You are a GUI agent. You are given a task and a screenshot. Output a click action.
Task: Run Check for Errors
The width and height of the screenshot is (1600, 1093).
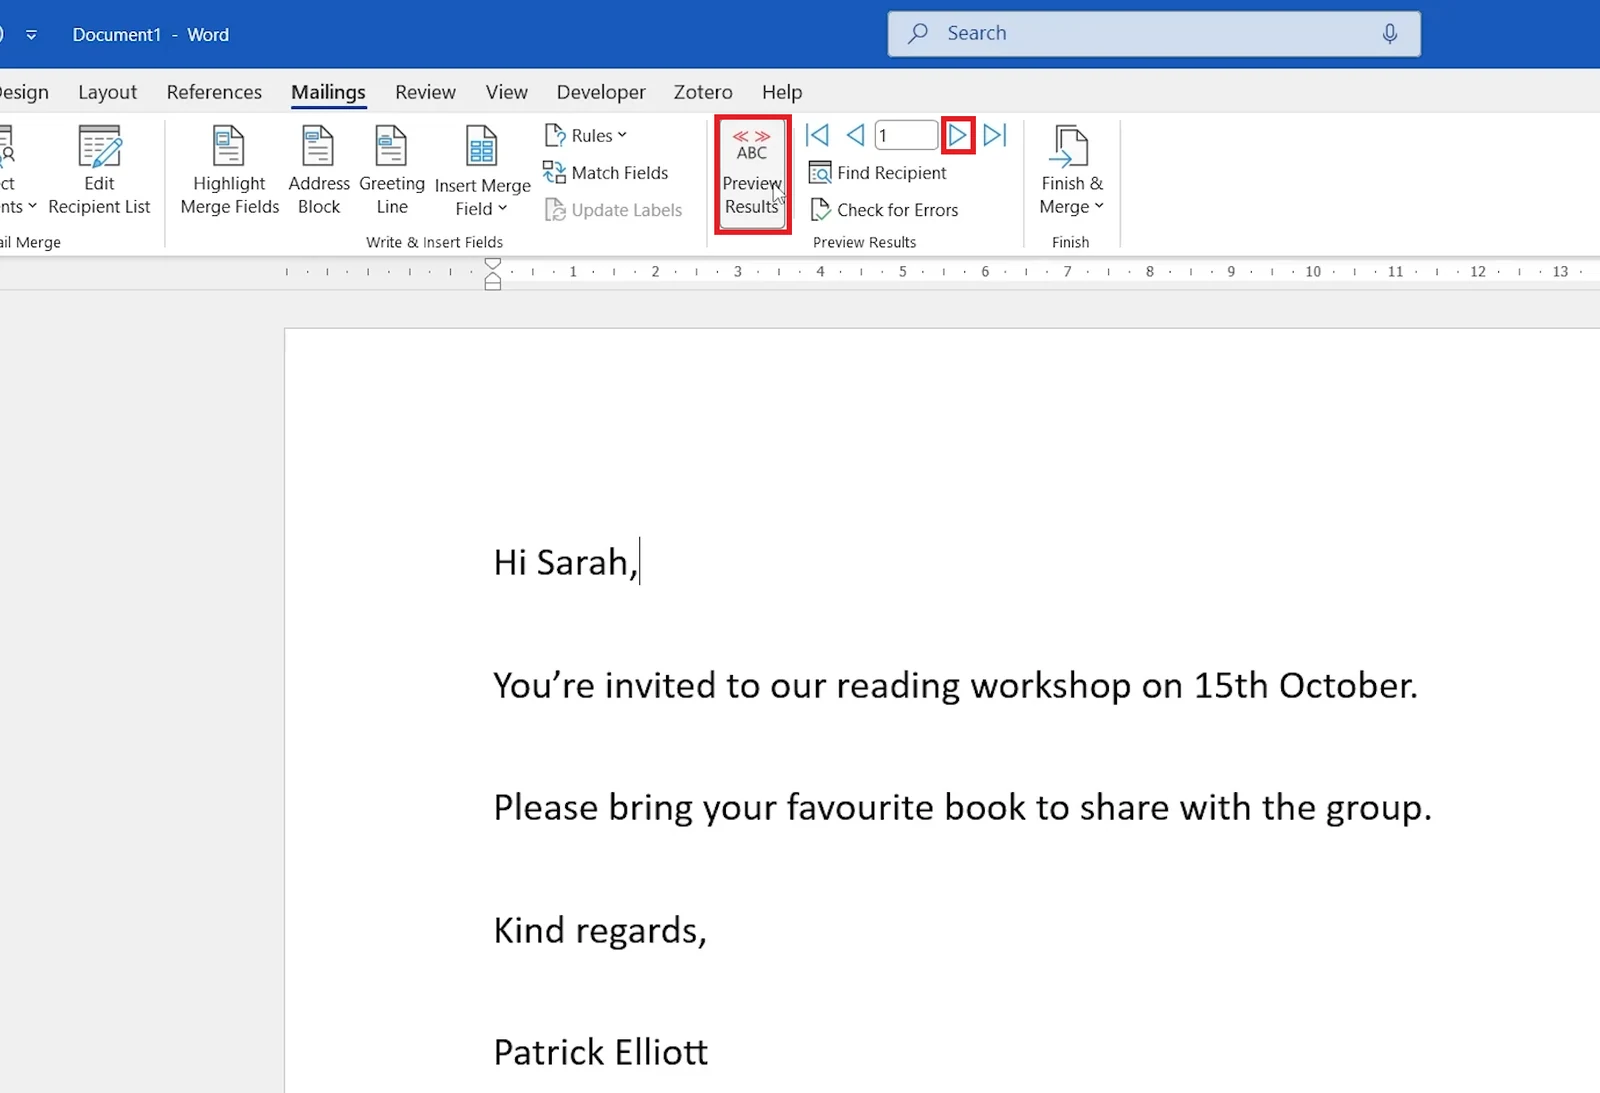coord(884,210)
